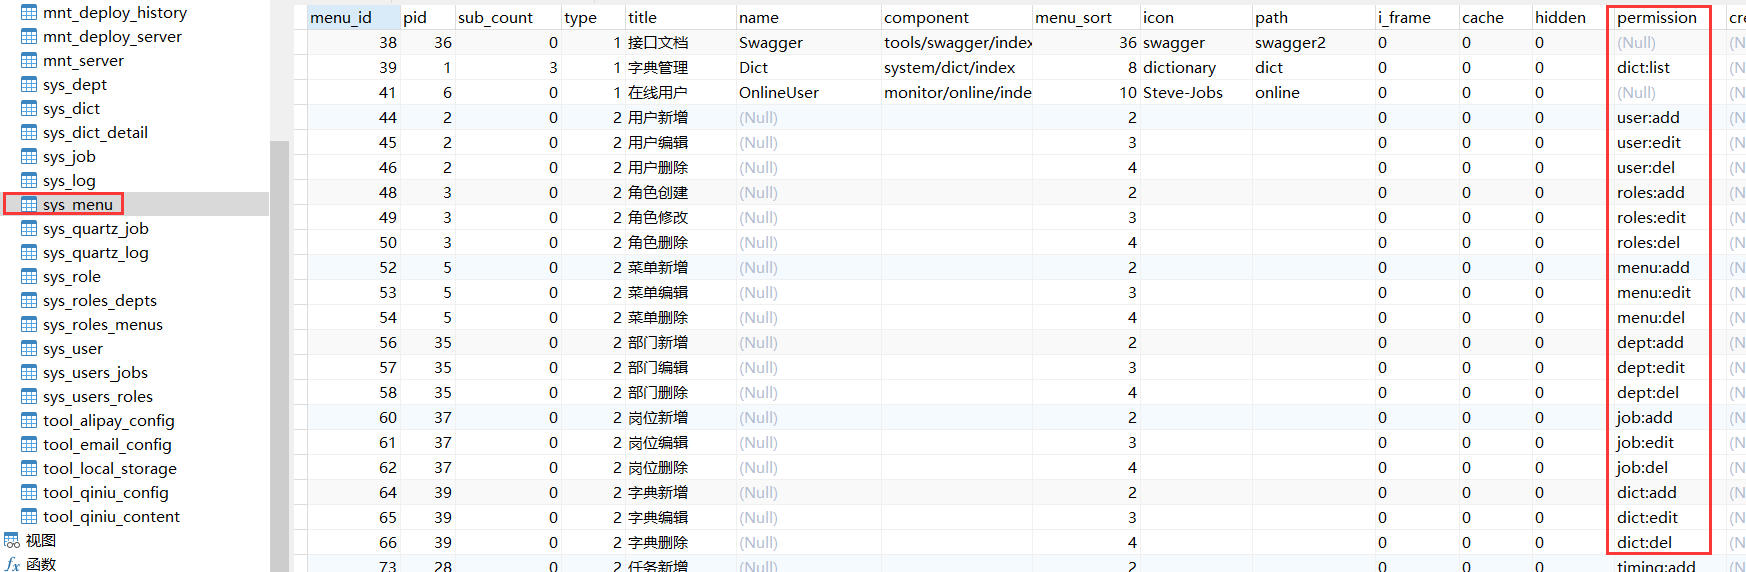The width and height of the screenshot is (1746, 572).
Task: Click the name column header
Action: [x=808, y=18]
